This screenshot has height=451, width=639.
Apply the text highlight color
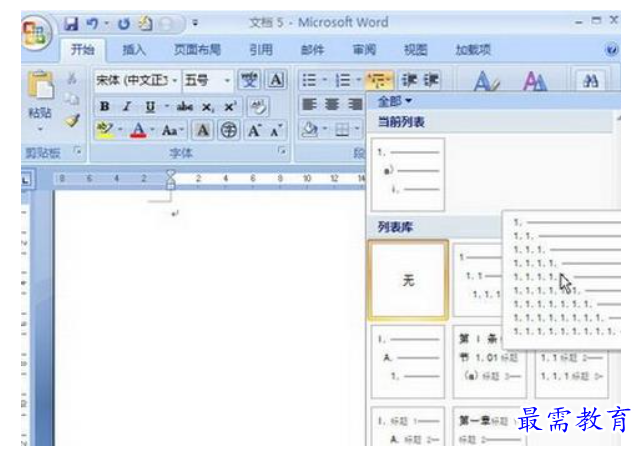(x=105, y=130)
